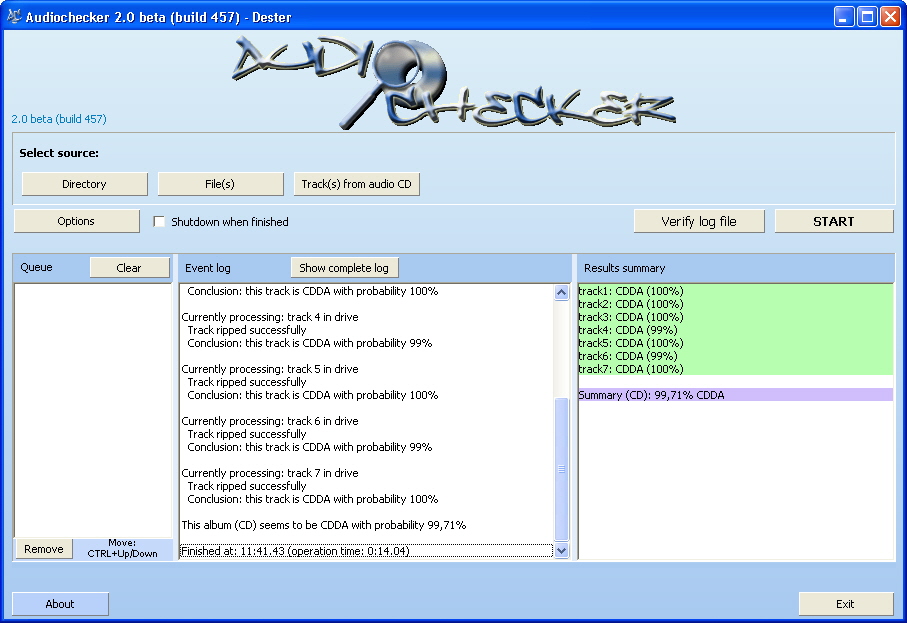Screen dimensions: 907x623
Task: Select Track(s) from audio CD
Action: click(x=356, y=184)
